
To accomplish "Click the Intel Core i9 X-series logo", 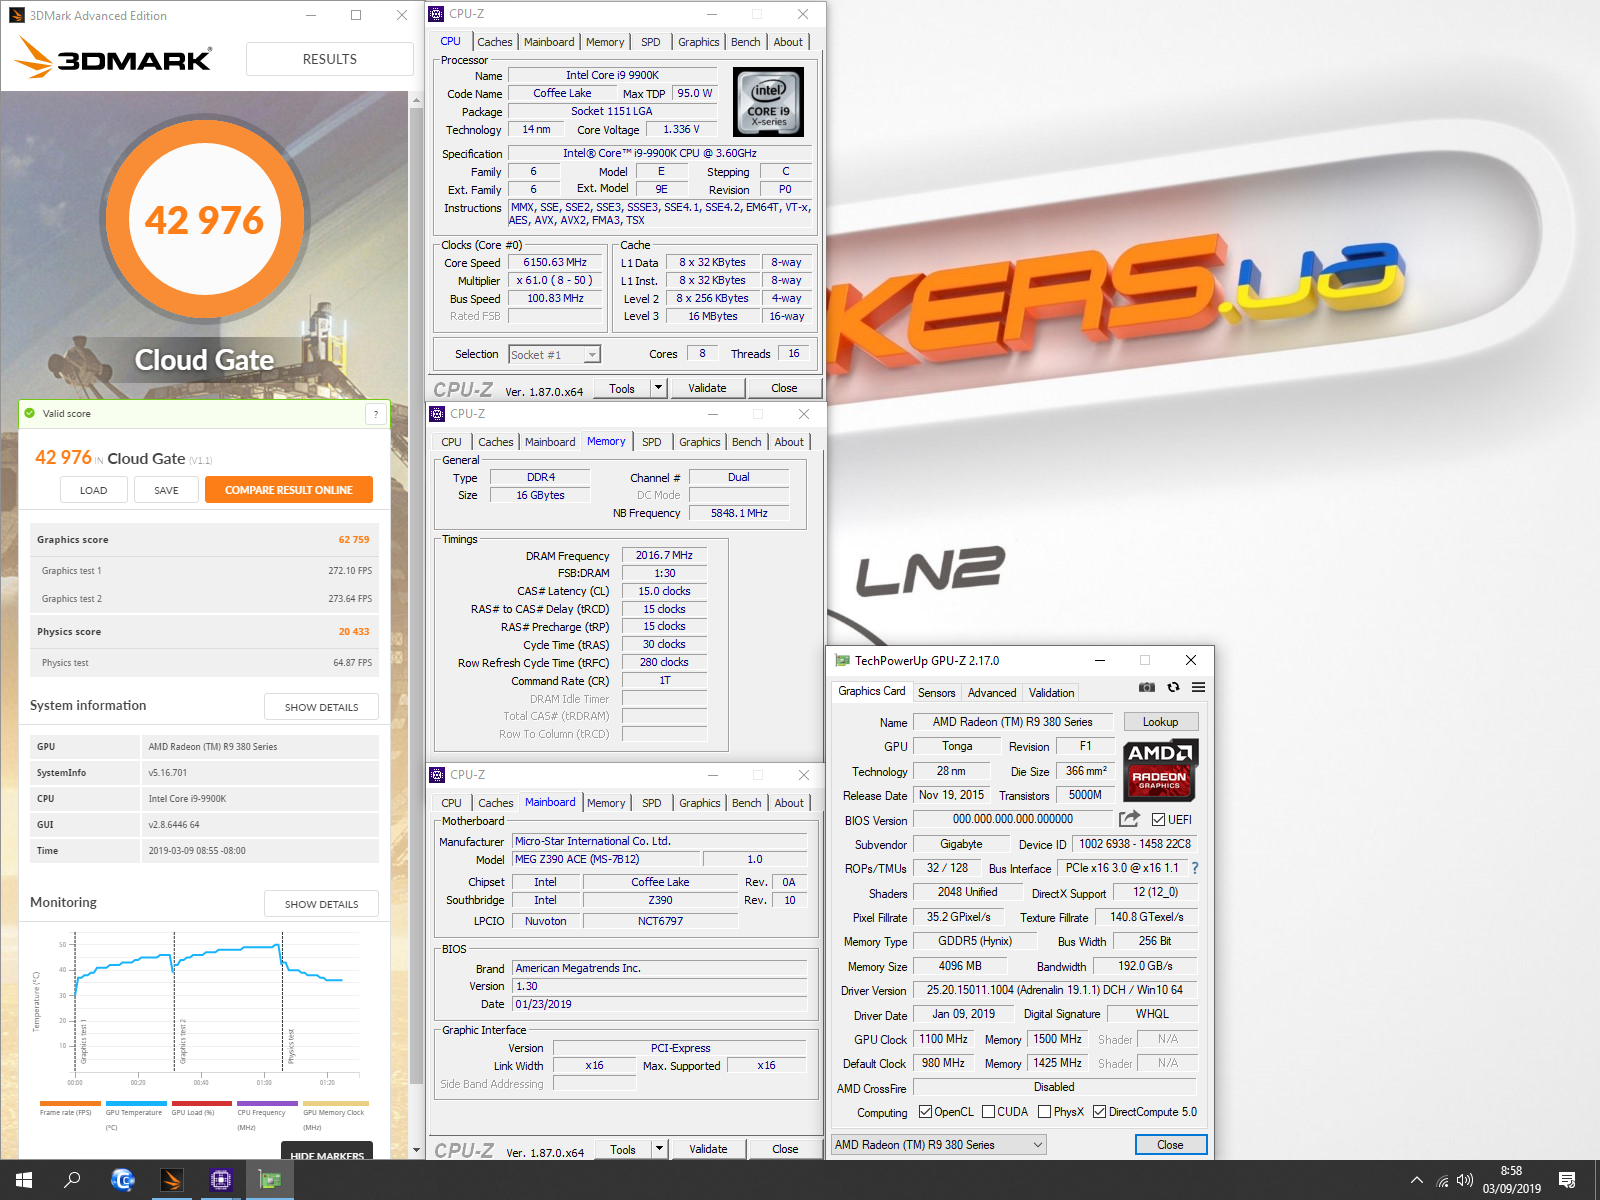I will (768, 102).
